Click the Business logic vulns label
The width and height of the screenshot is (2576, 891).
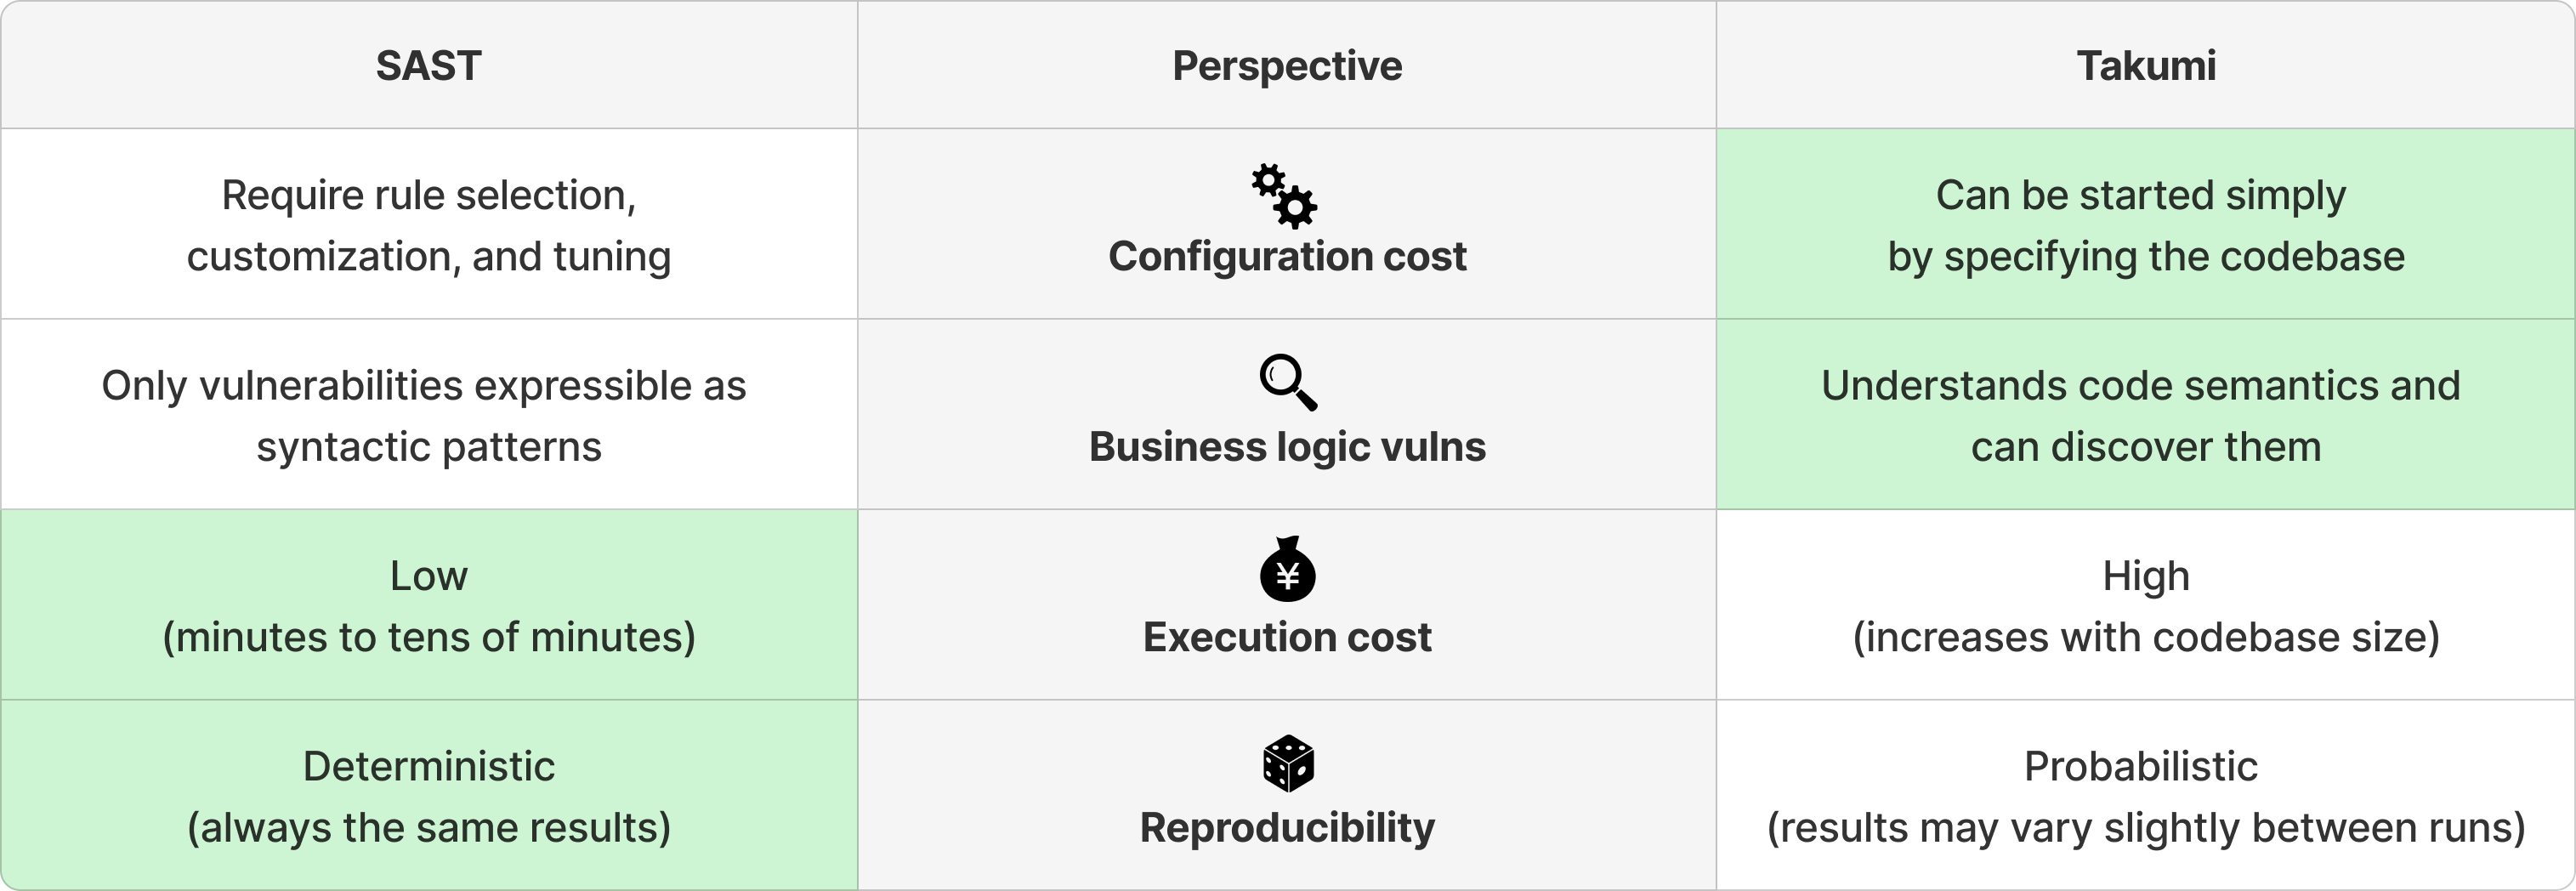pyautogui.click(x=1287, y=447)
